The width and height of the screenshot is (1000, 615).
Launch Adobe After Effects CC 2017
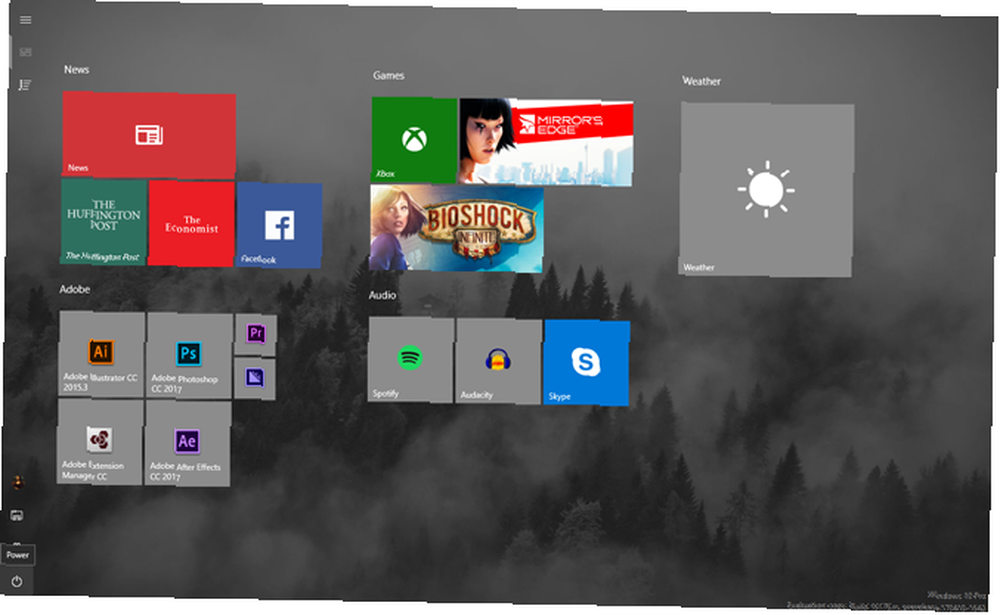tap(188, 443)
